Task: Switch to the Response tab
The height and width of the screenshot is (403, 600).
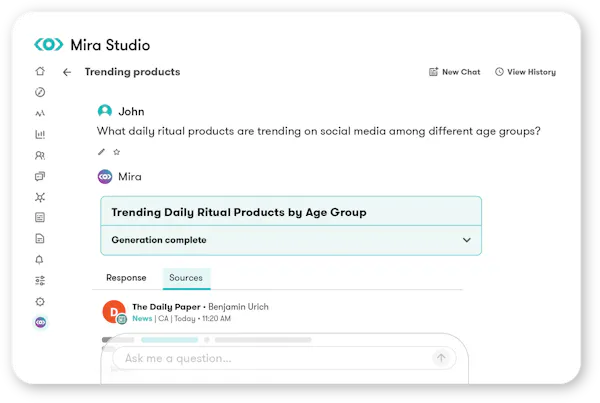Action: coord(126,278)
